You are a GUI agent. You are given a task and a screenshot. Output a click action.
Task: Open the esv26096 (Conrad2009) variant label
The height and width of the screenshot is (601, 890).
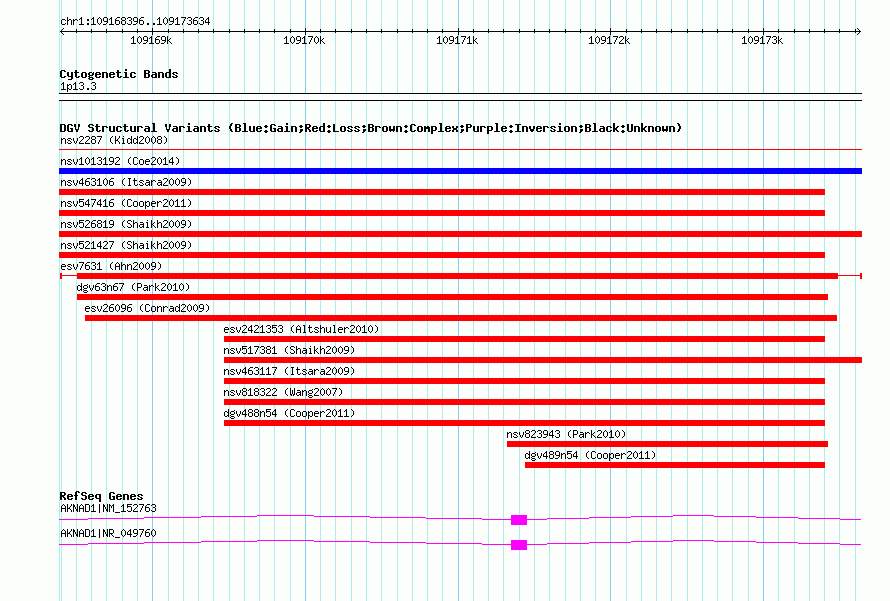pos(147,309)
